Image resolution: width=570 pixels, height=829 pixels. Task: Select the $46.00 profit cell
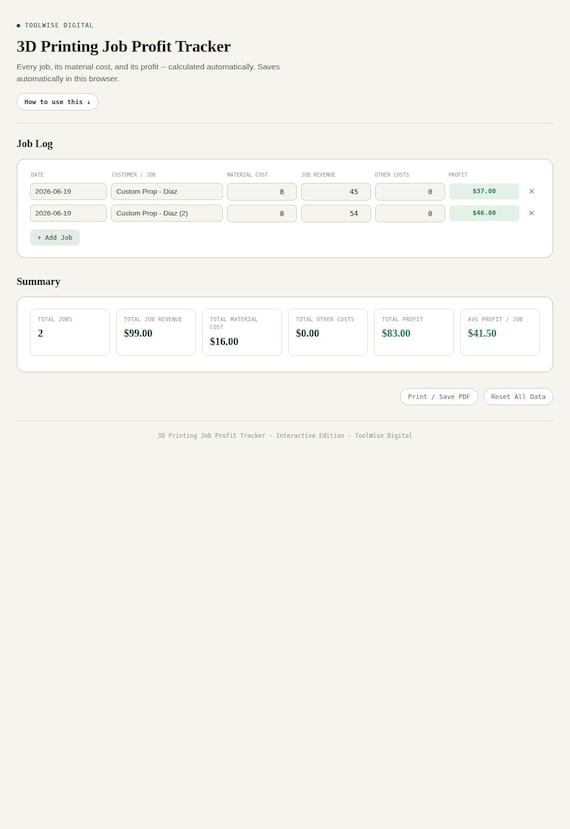pyautogui.click(x=484, y=213)
